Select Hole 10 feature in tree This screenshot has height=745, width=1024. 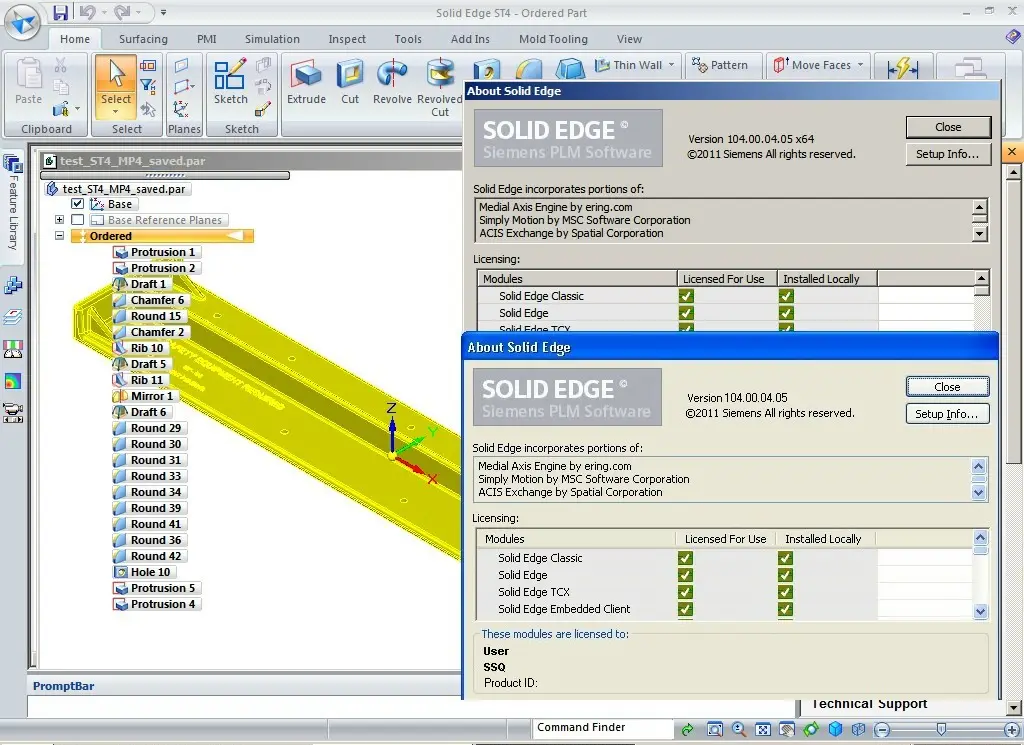coord(143,572)
